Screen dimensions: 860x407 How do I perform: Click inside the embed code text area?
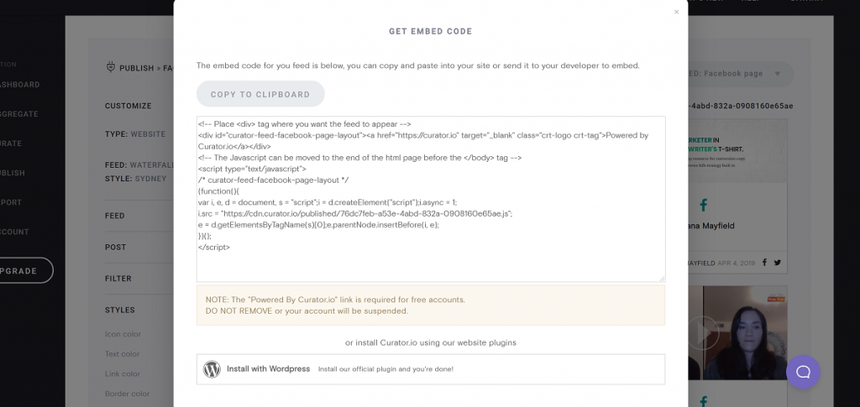pyautogui.click(x=430, y=198)
